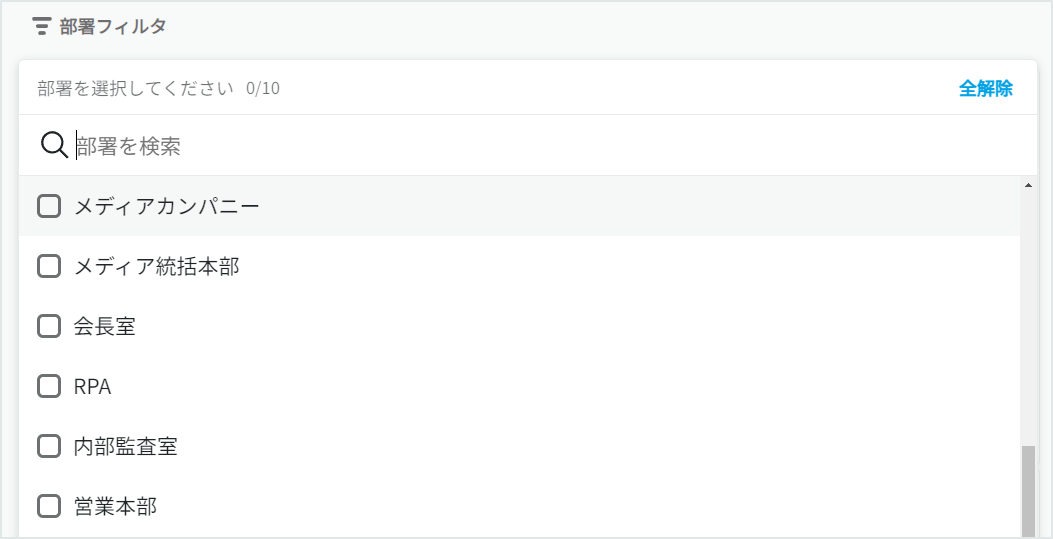Choose the メディアカンパニー list entry text
This screenshot has width=1053, height=539.
167,206
